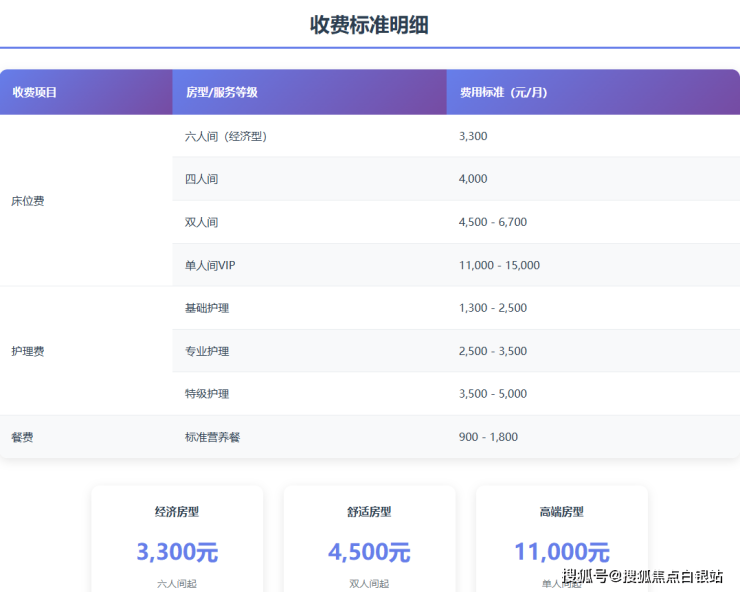Select the 六人间（经济型）row

226,136
